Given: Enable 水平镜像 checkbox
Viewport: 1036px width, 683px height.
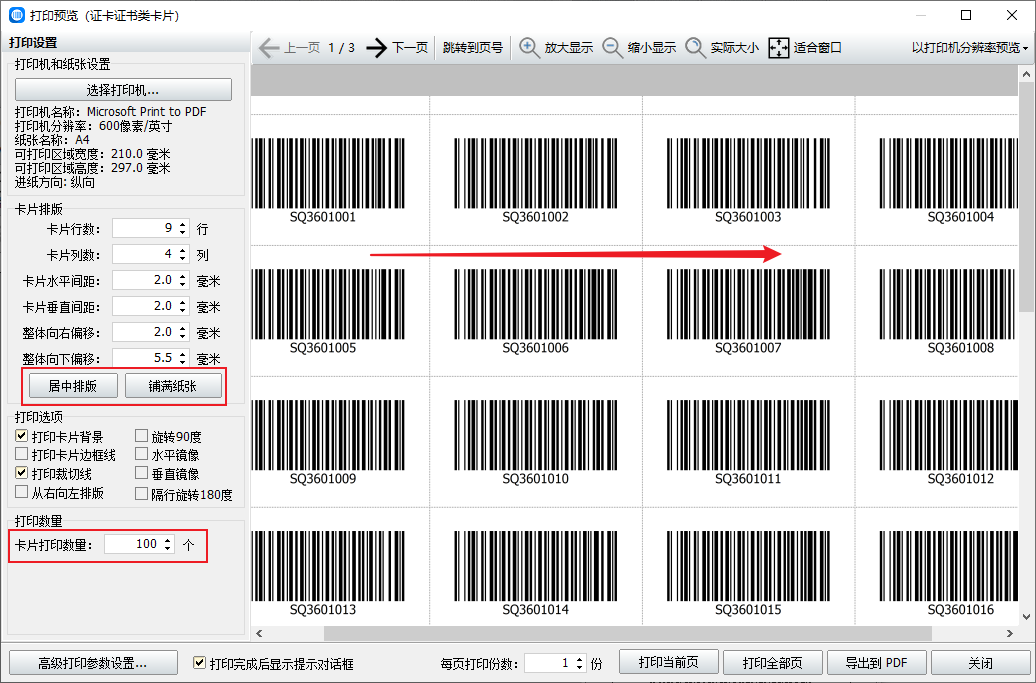Looking at the screenshot, I should coord(141,454).
